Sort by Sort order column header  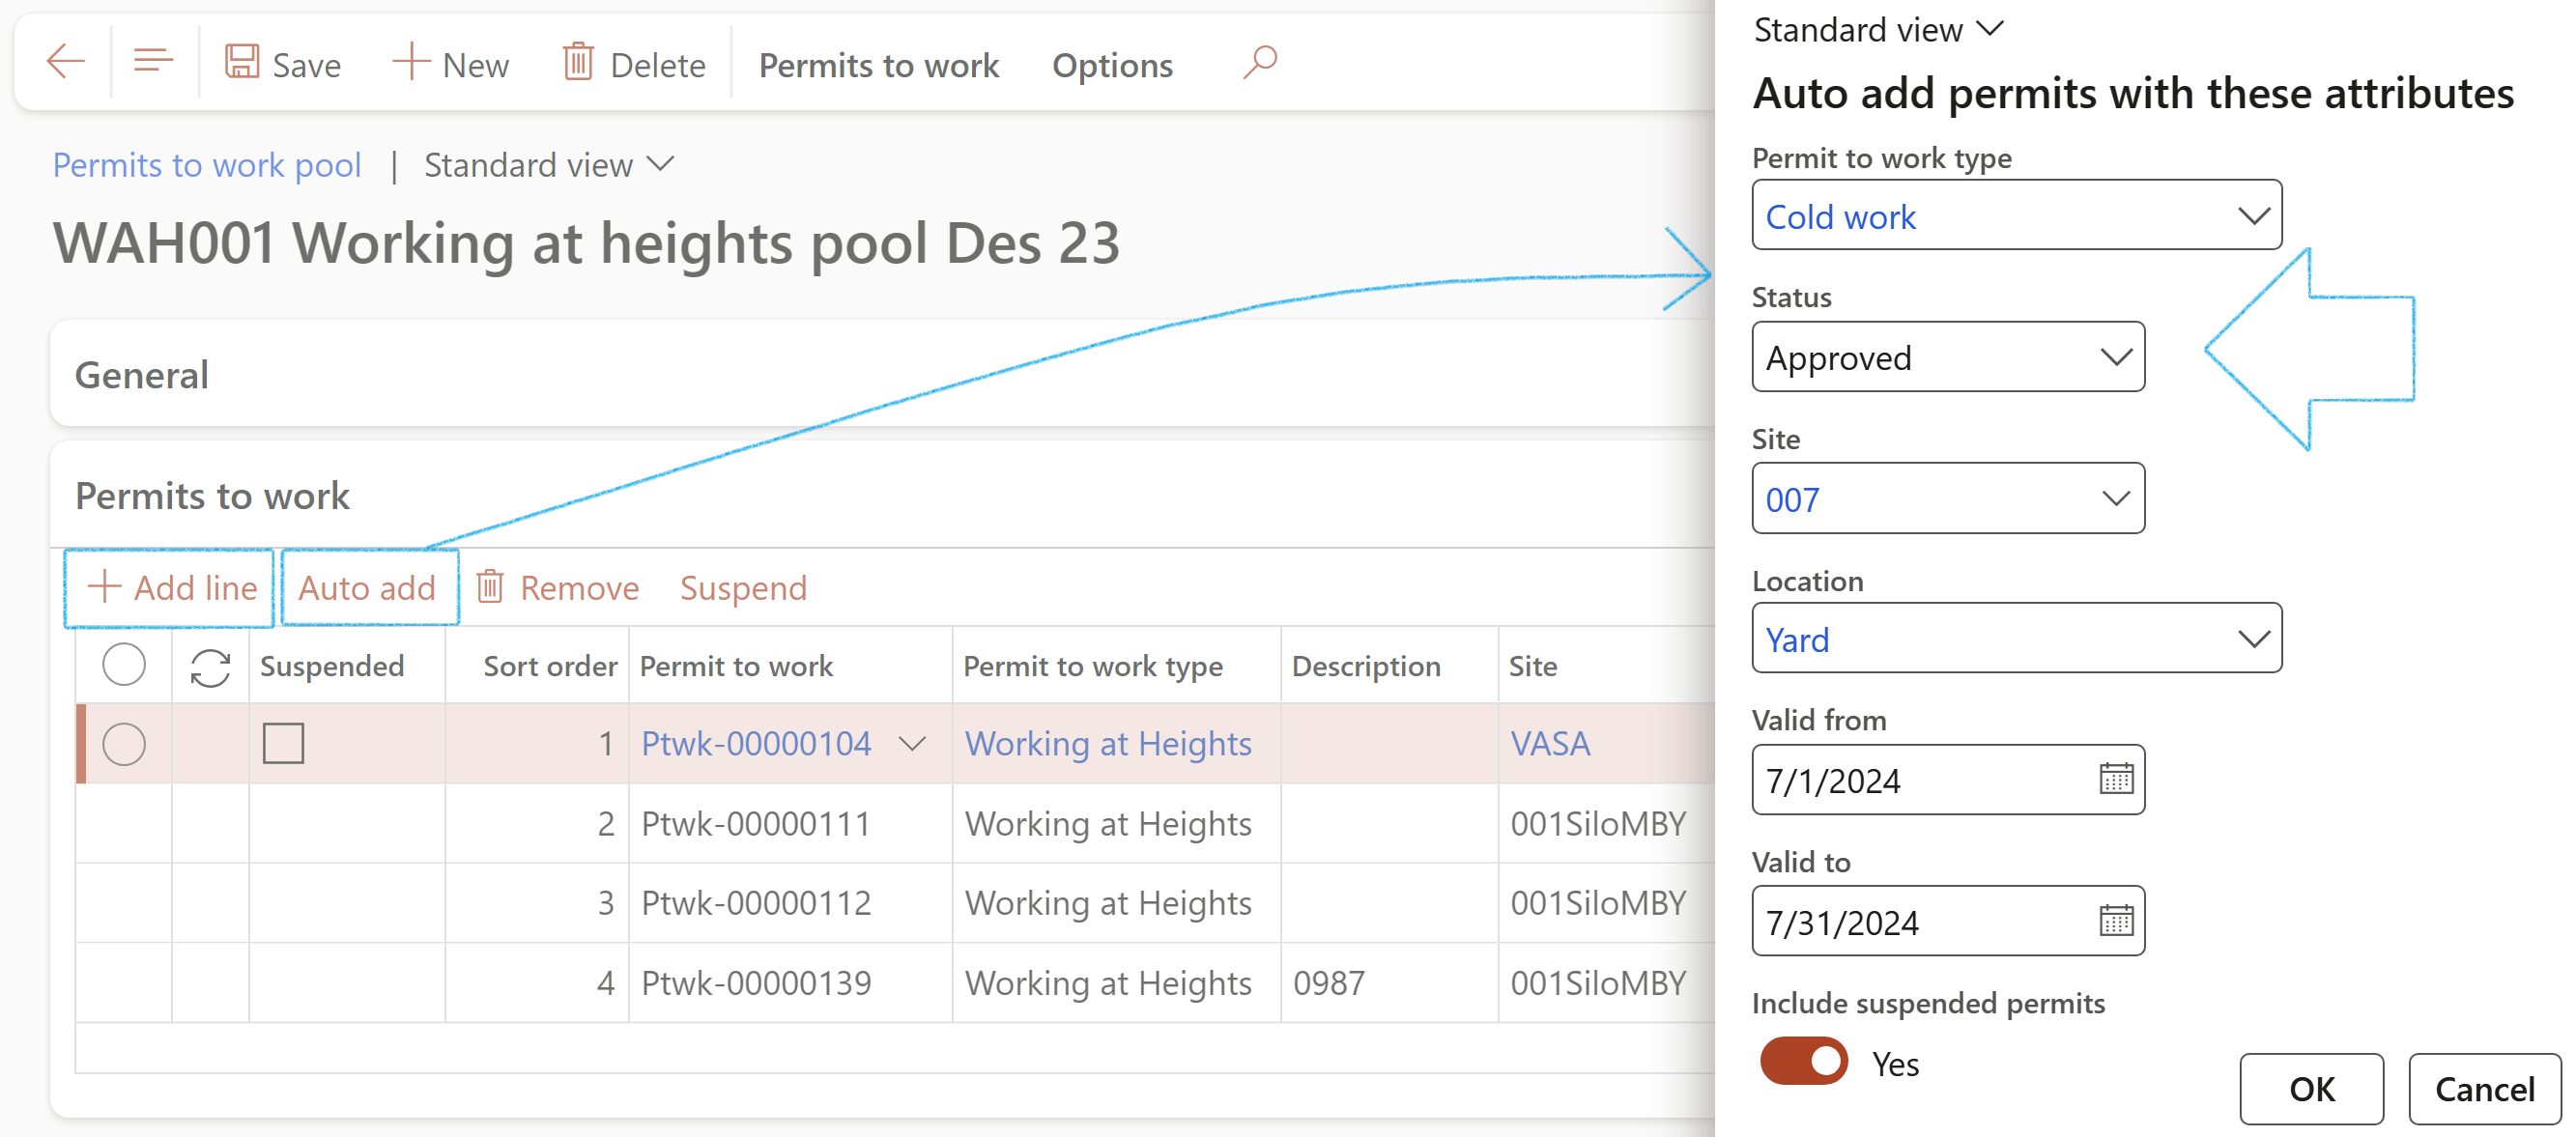[550, 666]
